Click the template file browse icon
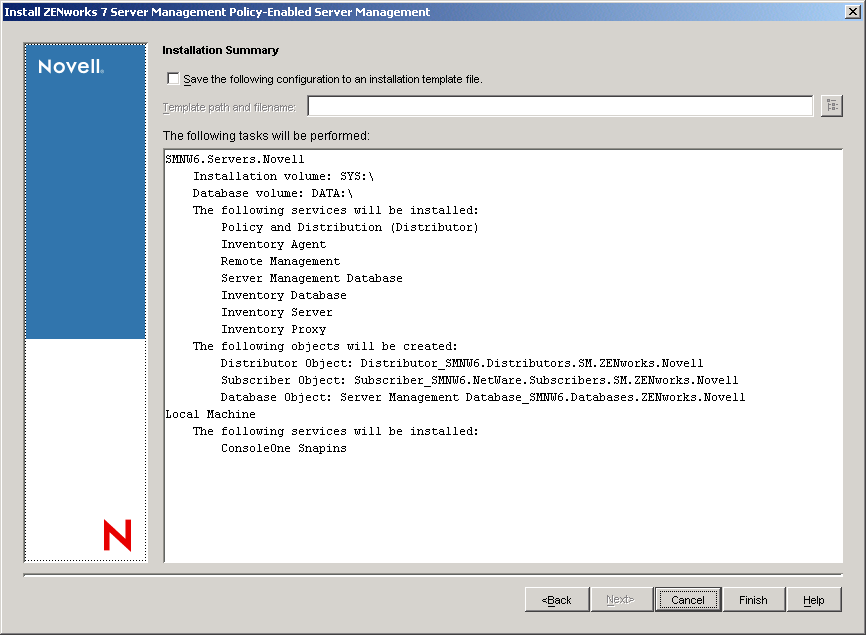 tap(832, 105)
